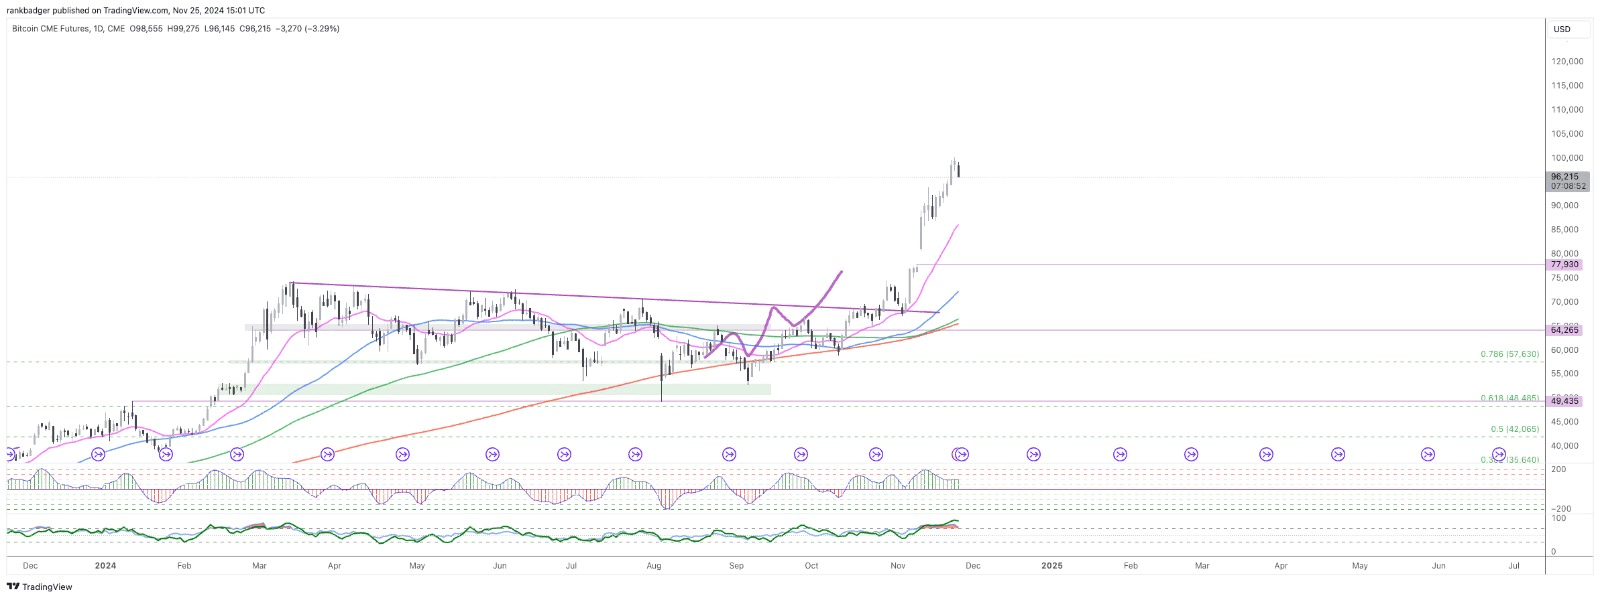1600x598 pixels.
Task: Open the rollover event marker in late March 2024
Action: point(327,454)
